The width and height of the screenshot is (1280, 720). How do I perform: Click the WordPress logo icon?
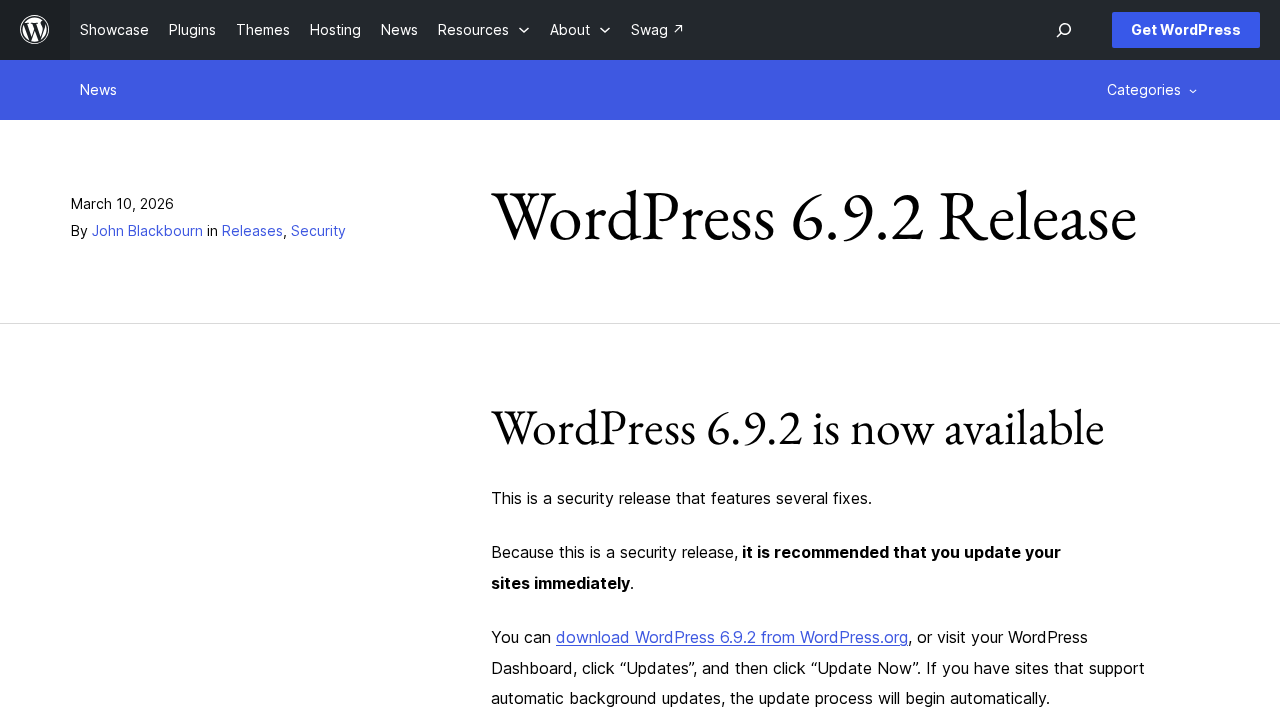[35, 30]
